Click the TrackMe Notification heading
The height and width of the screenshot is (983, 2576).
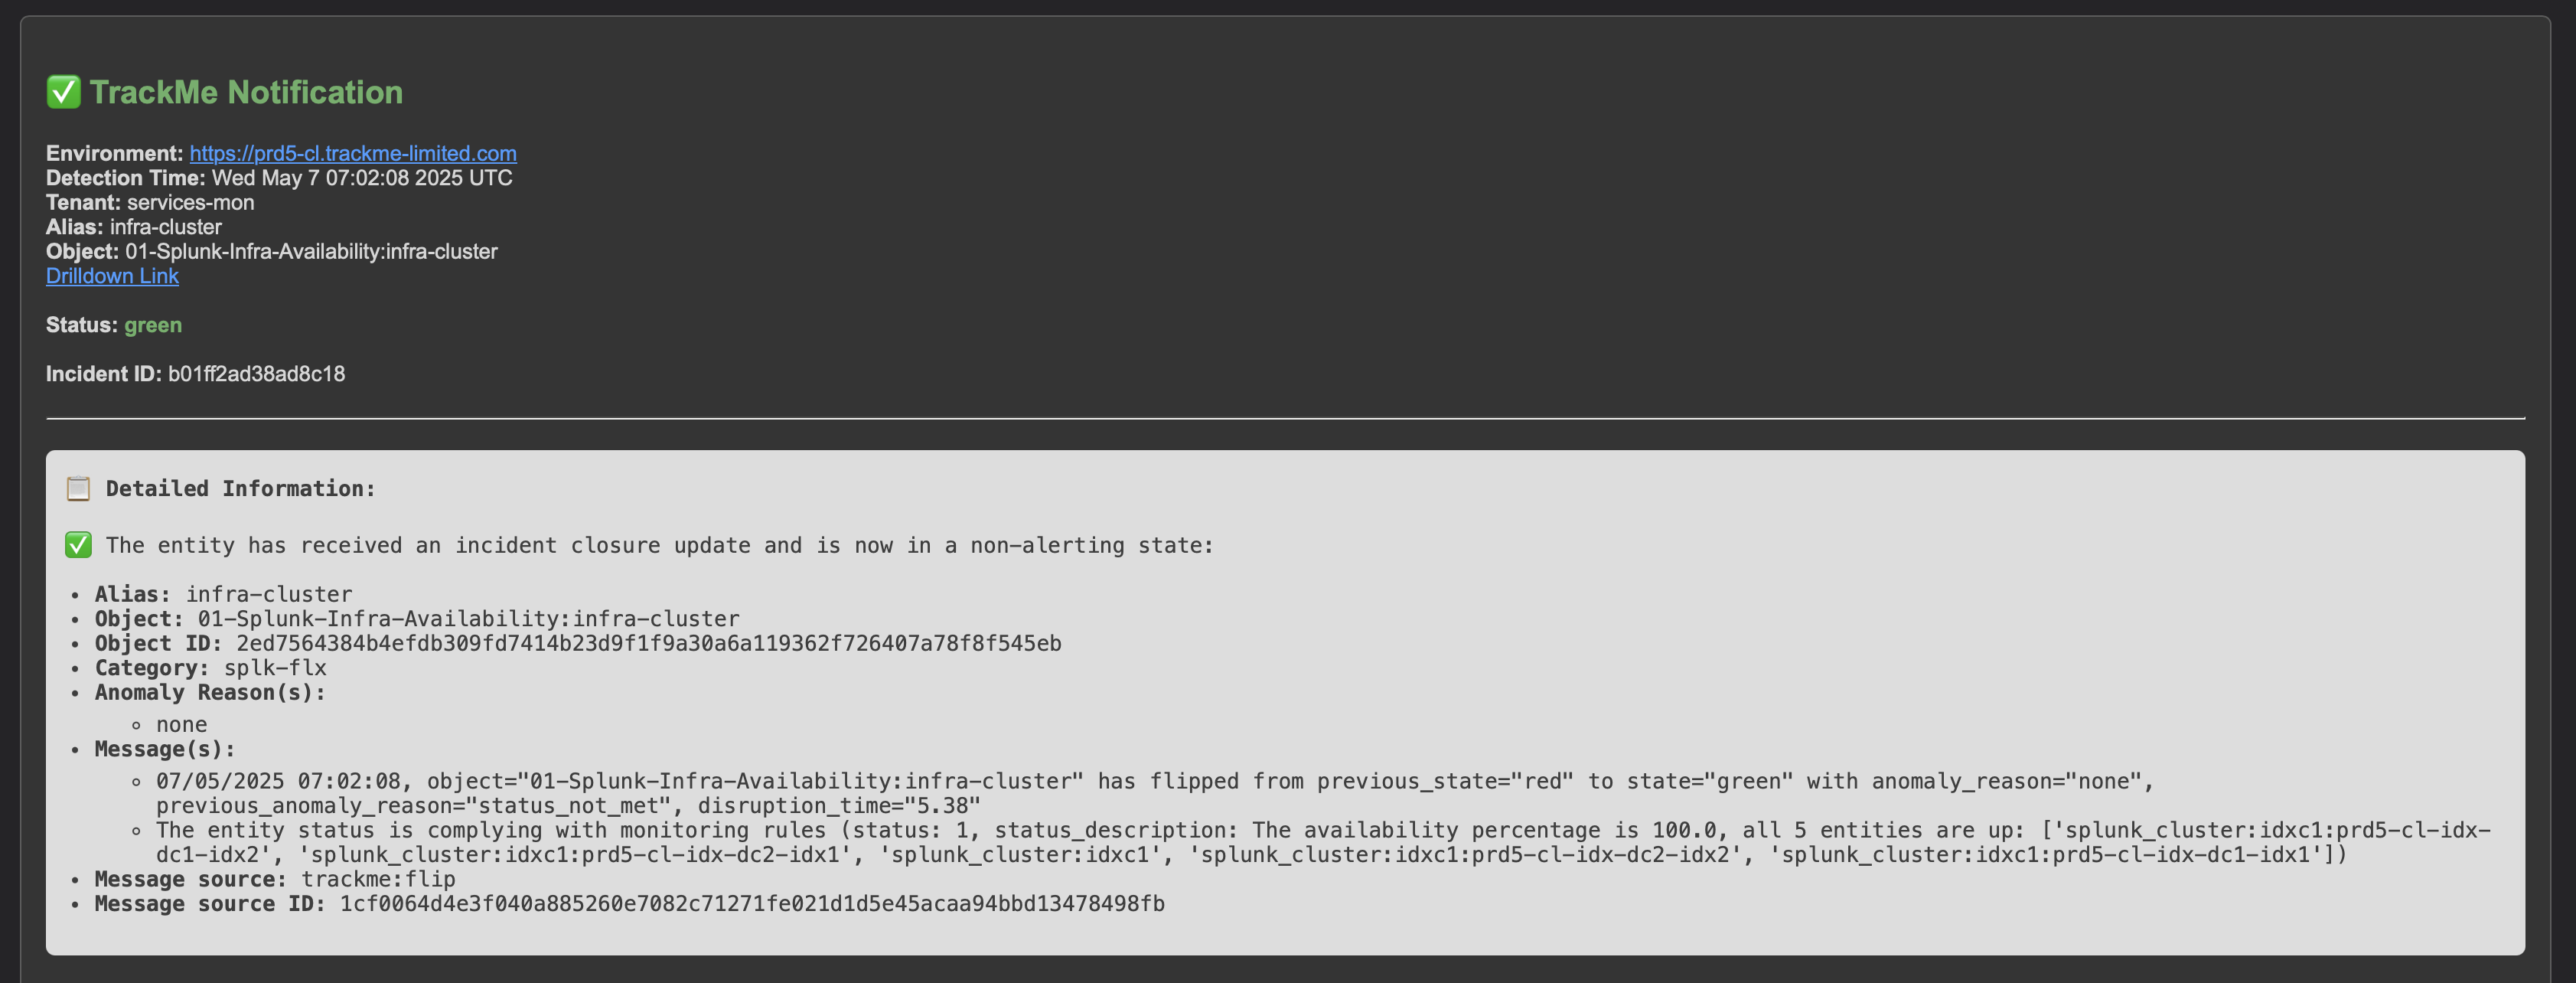click(x=246, y=92)
